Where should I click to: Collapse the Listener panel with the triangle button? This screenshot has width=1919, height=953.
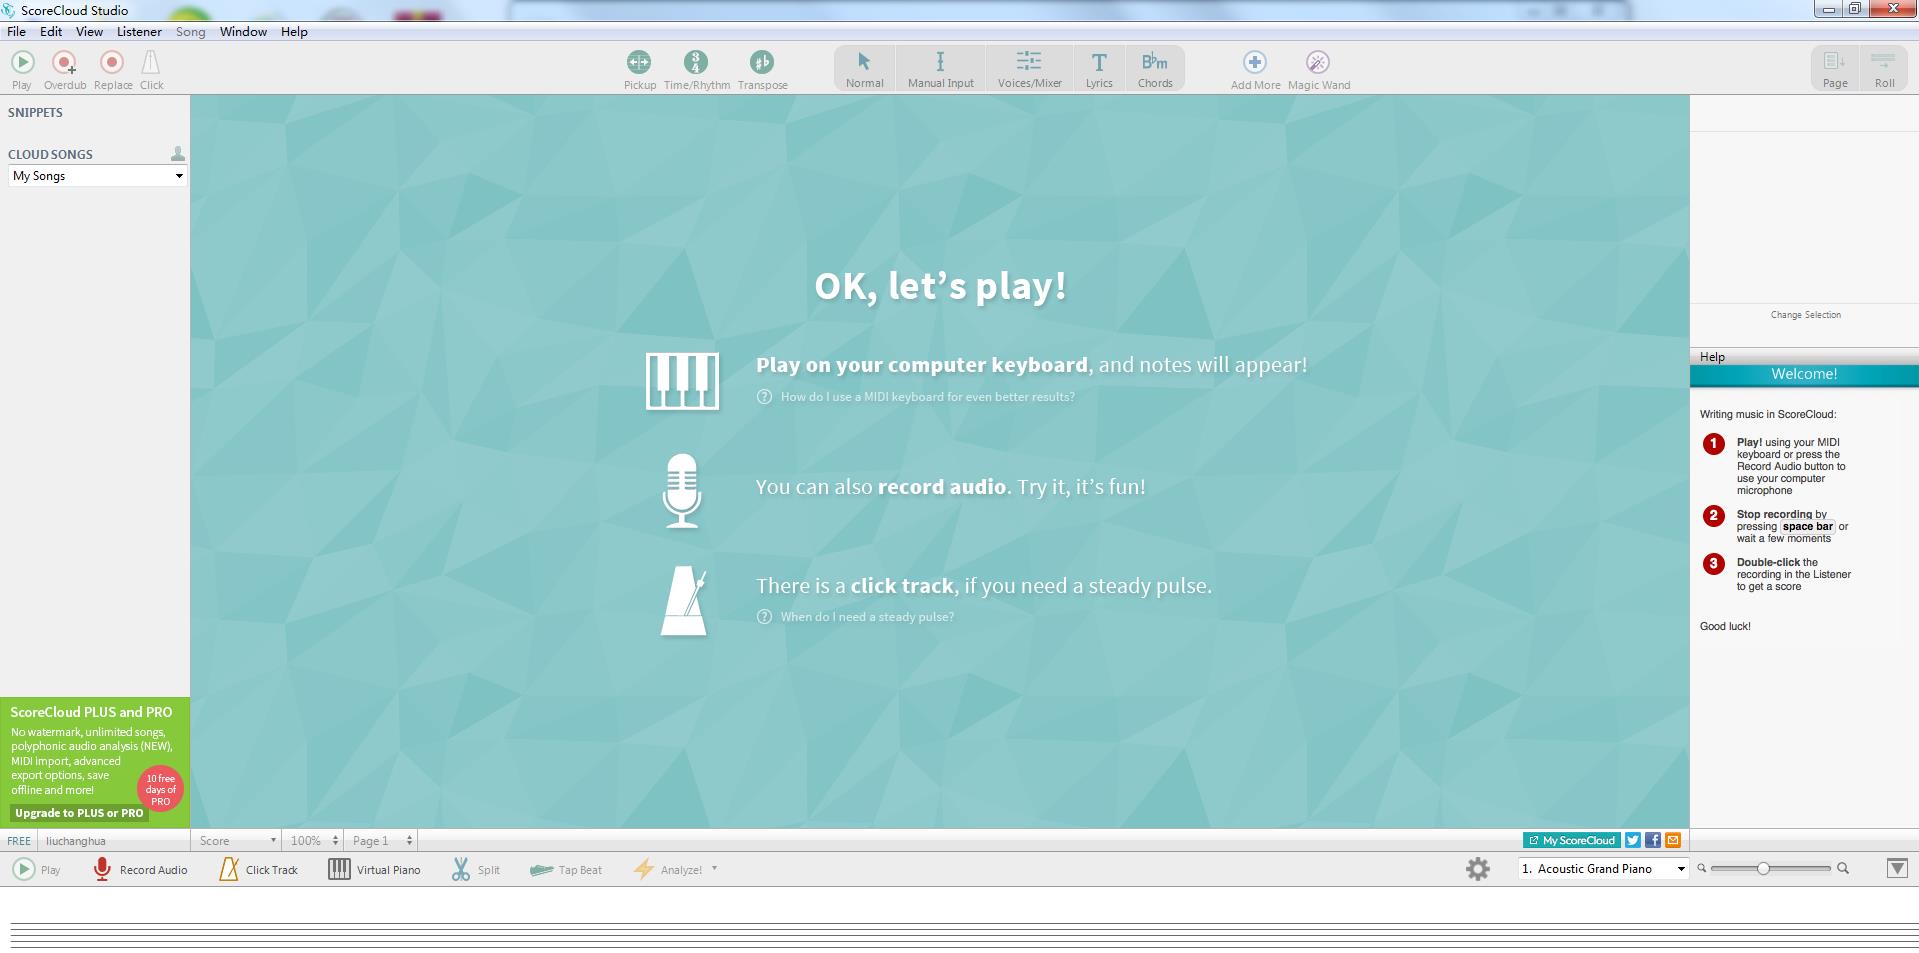(1897, 869)
